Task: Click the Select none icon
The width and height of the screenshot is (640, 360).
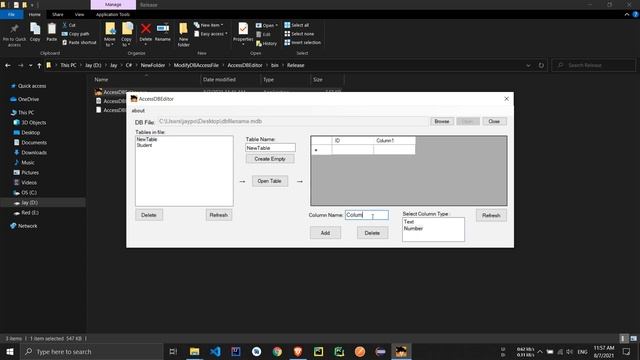Action: click(x=287, y=34)
